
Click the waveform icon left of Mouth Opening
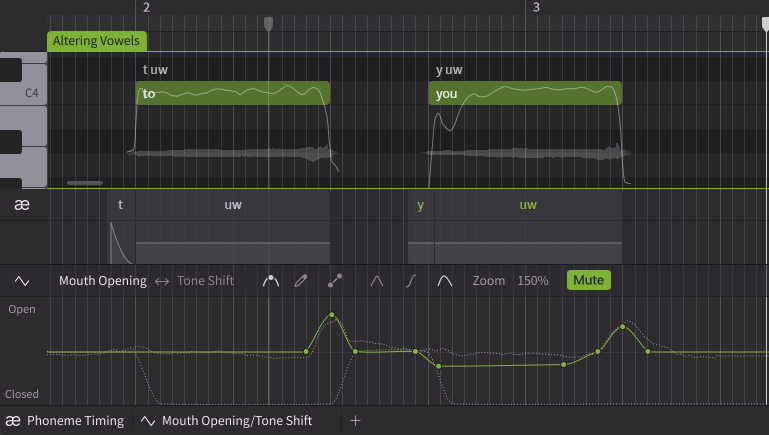pyautogui.click(x=22, y=281)
